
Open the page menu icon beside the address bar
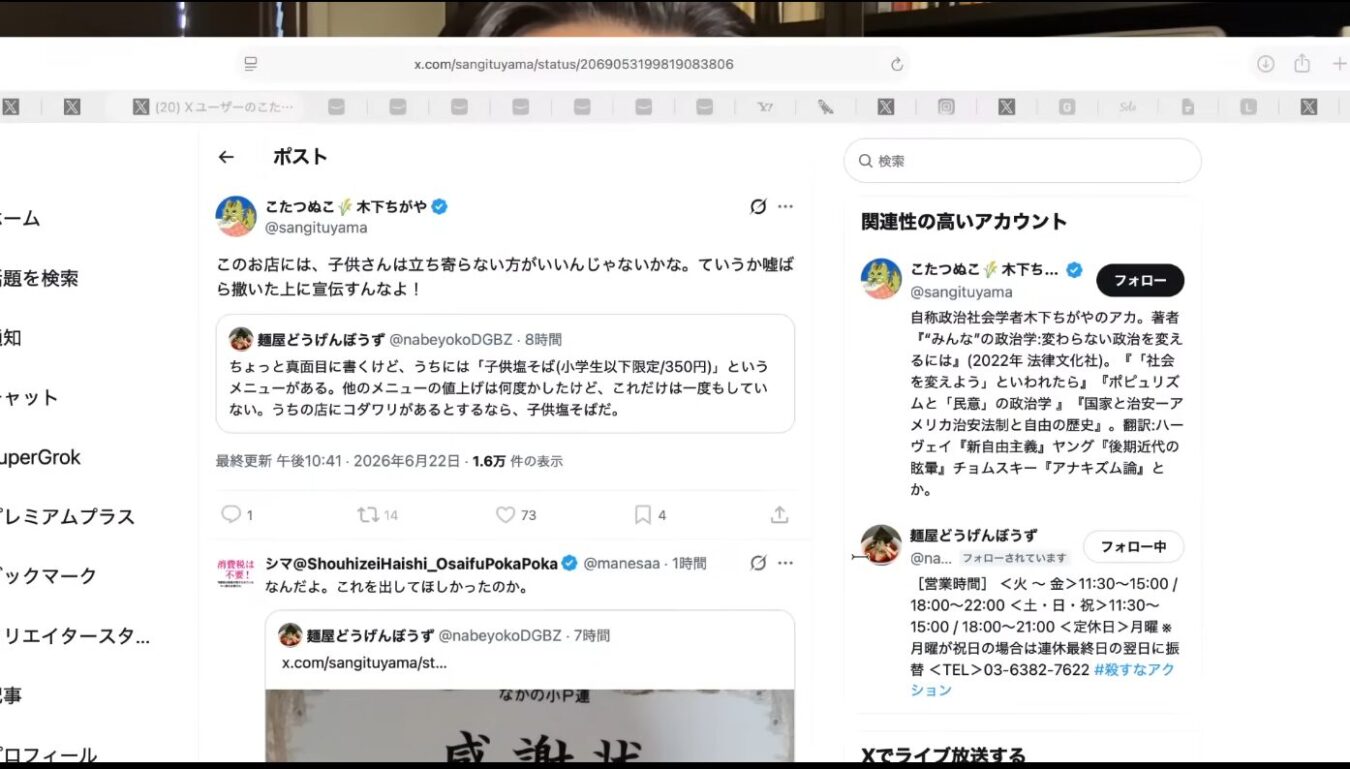click(251, 64)
